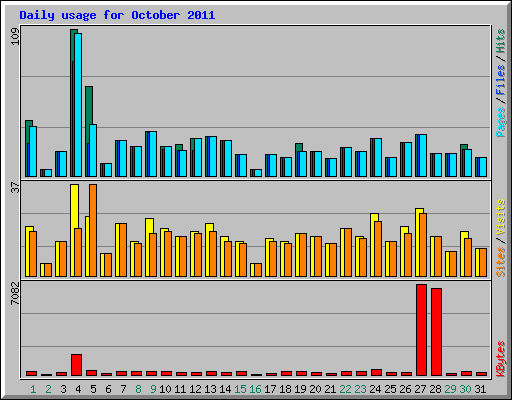Click day 11 on the x-axis

pos(180,389)
